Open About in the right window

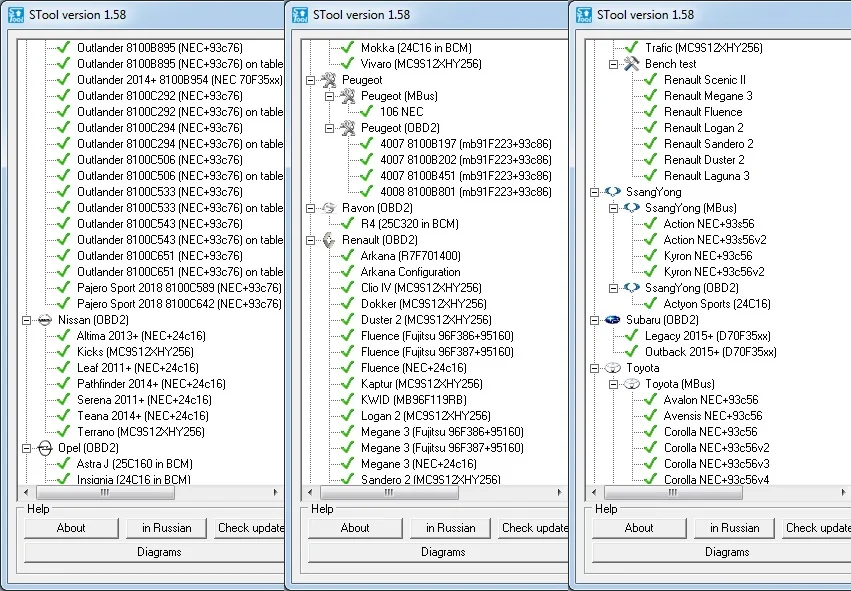(639, 528)
